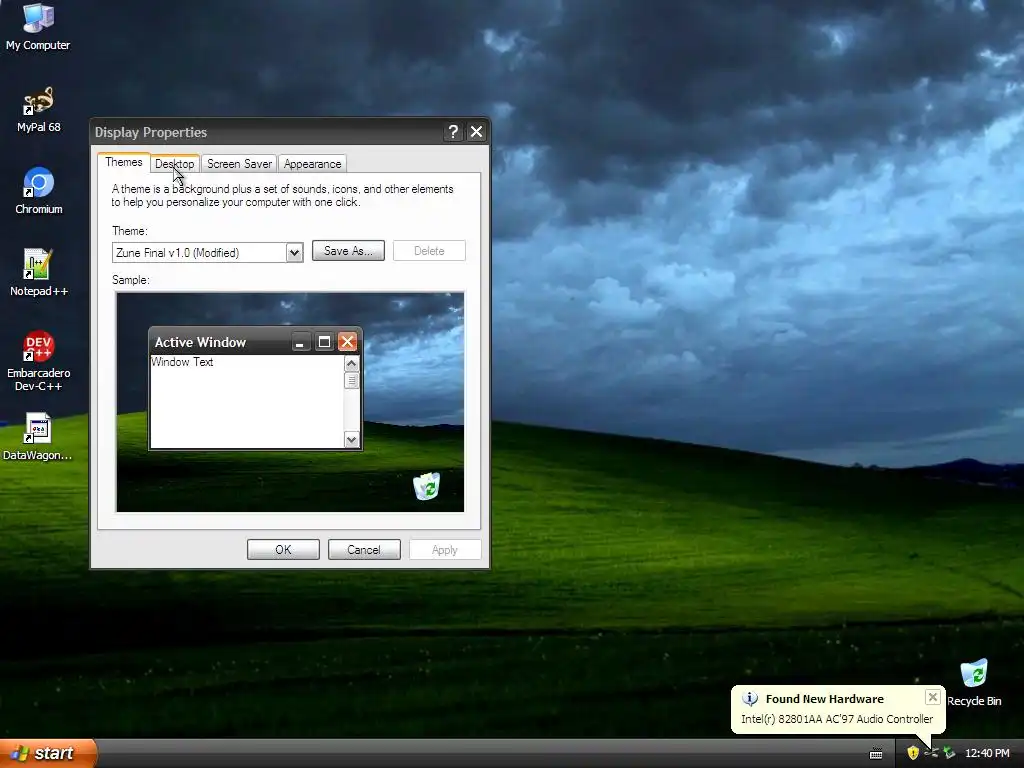Click the theme sample preview image
The width and height of the screenshot is (1024, 768).
(x=290, y=402)
